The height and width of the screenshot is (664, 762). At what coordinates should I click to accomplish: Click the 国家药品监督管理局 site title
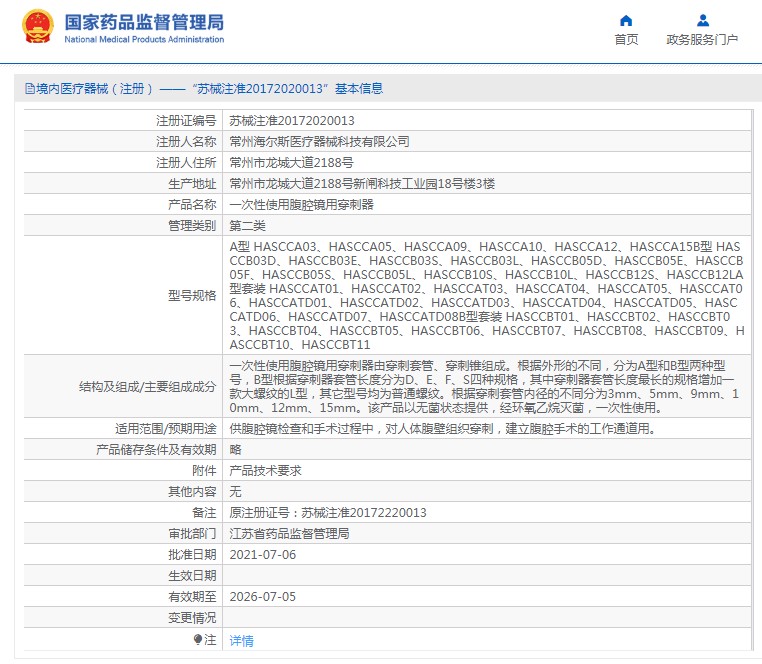[144, 21]
